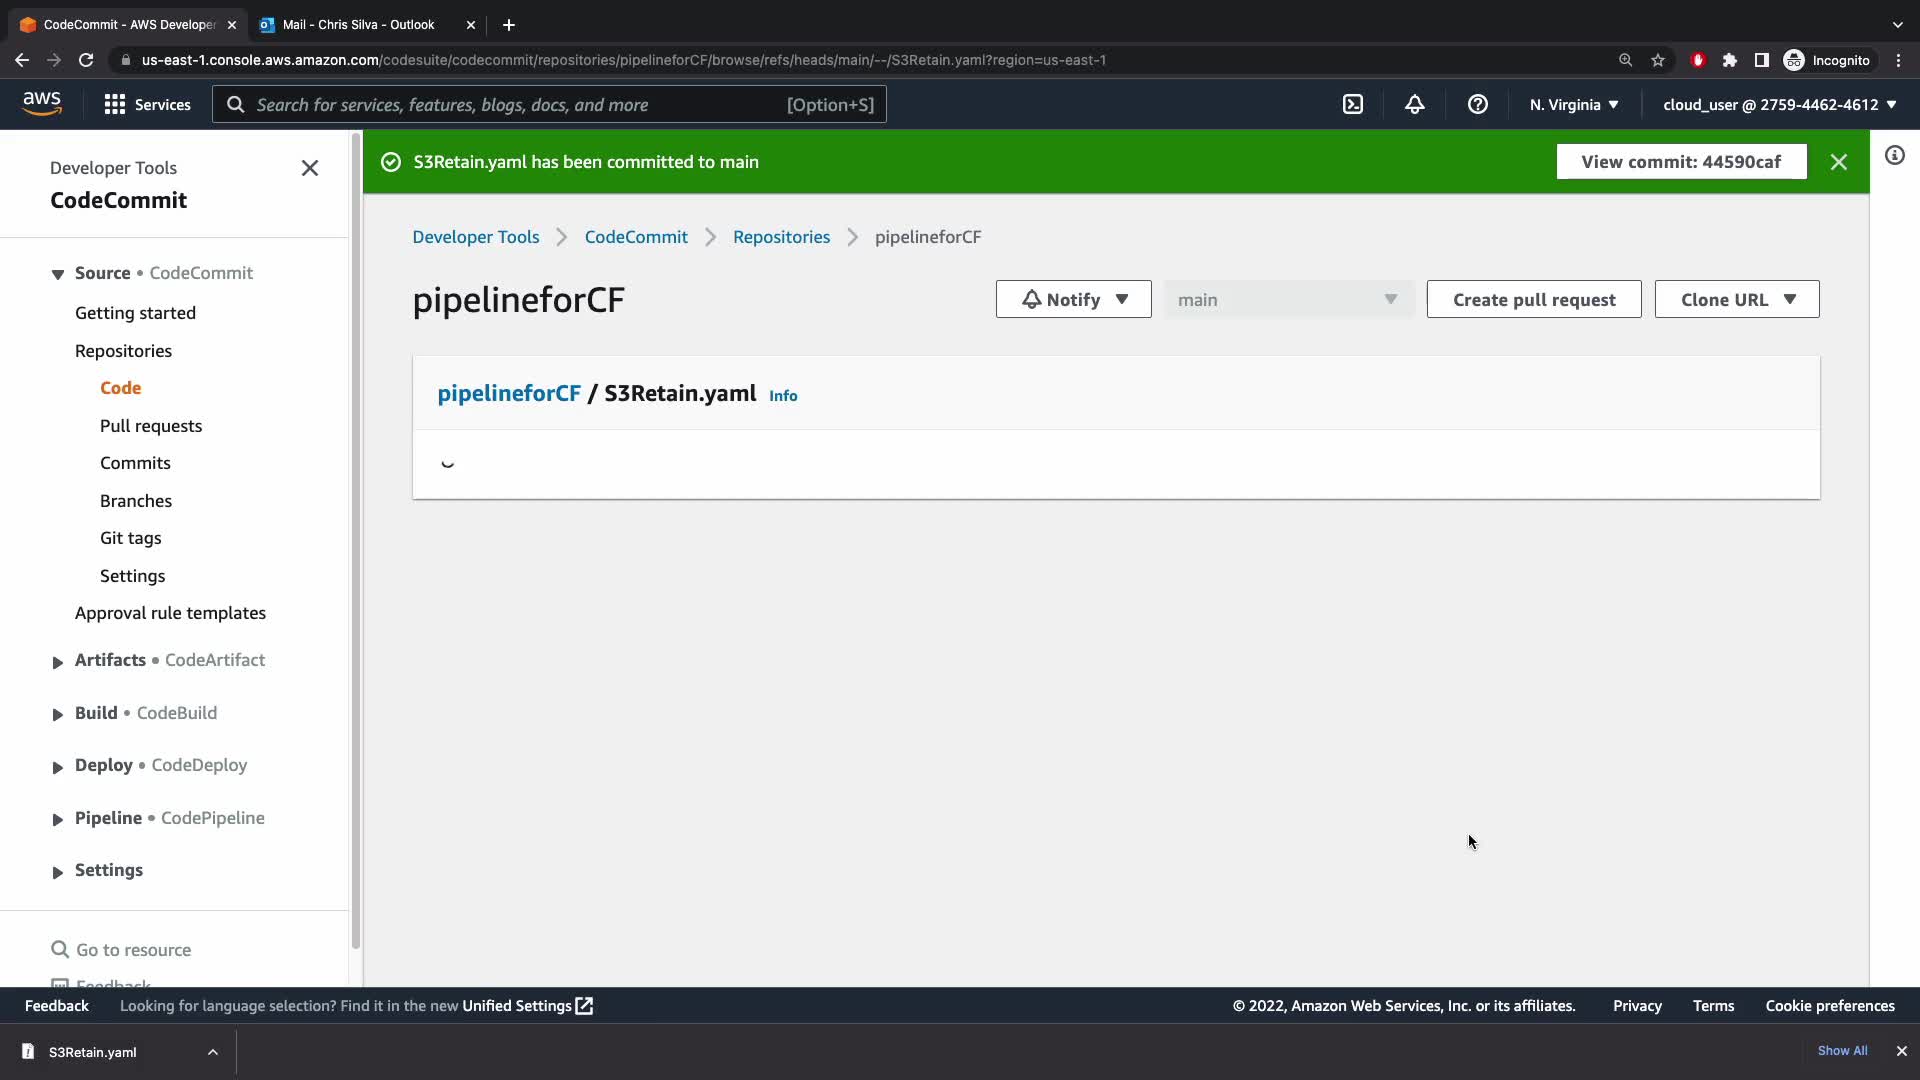
Task: Open AWS CloudShell icon in header
Action: [x=1352, y=104]
